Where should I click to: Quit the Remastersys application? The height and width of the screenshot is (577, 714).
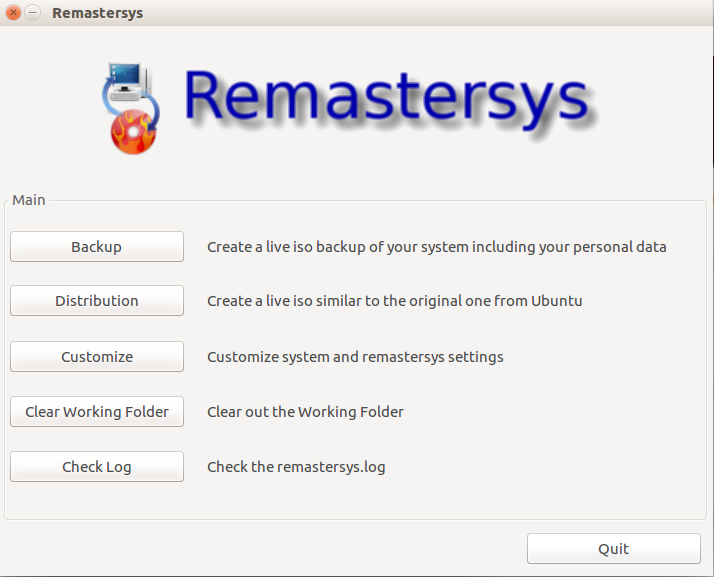(614, 549)
